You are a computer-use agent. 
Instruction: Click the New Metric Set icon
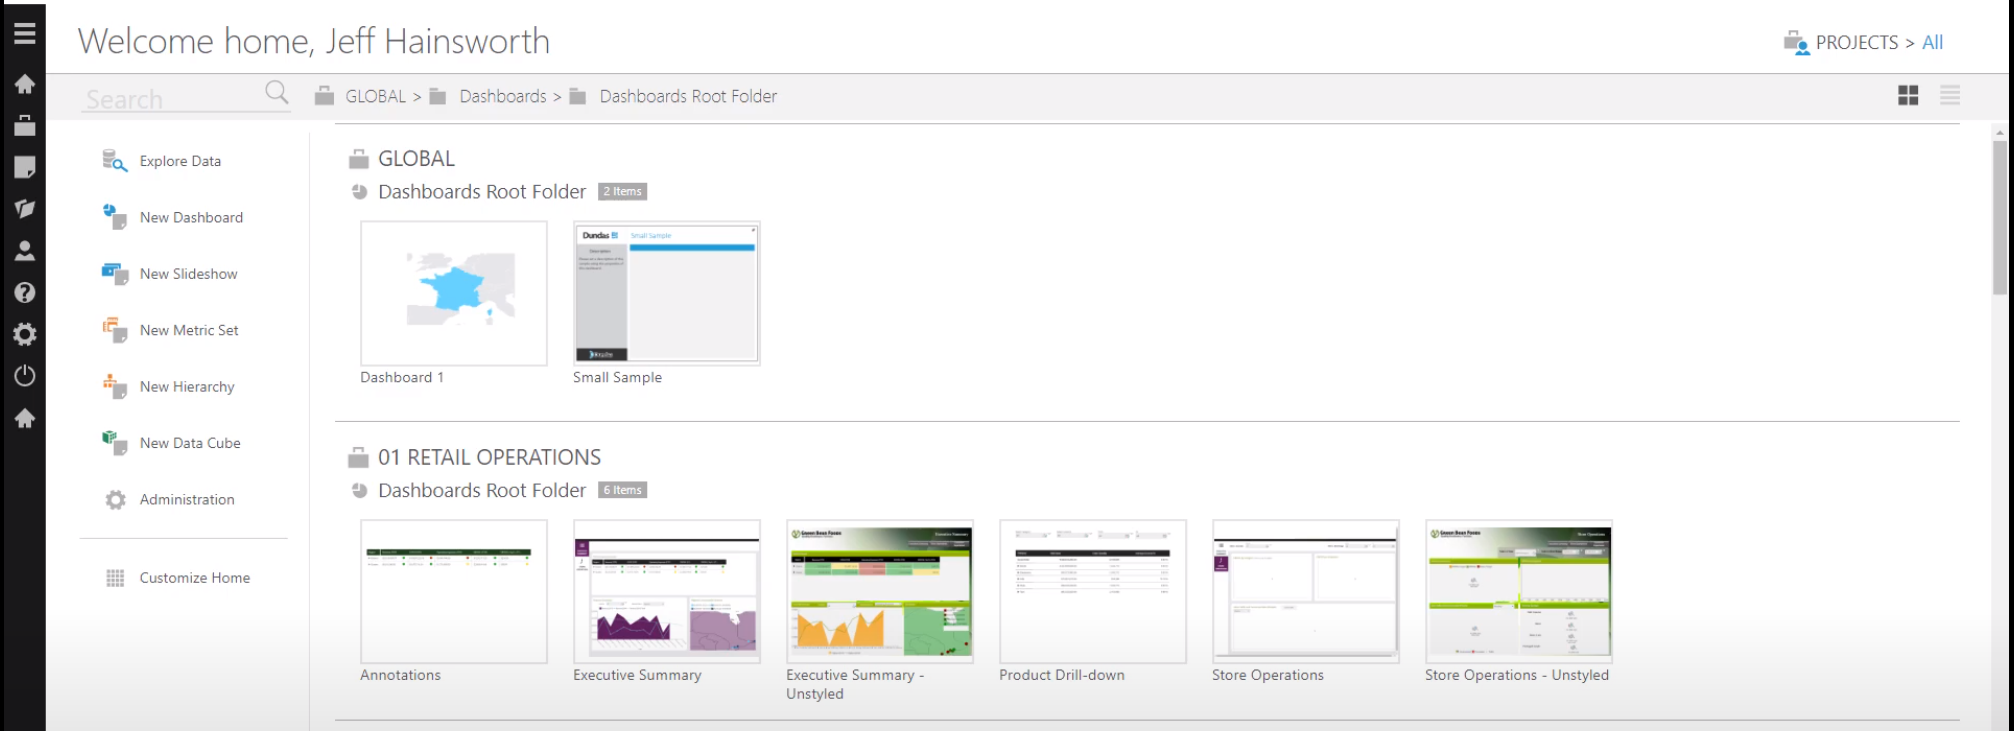(x=115, y=330)
